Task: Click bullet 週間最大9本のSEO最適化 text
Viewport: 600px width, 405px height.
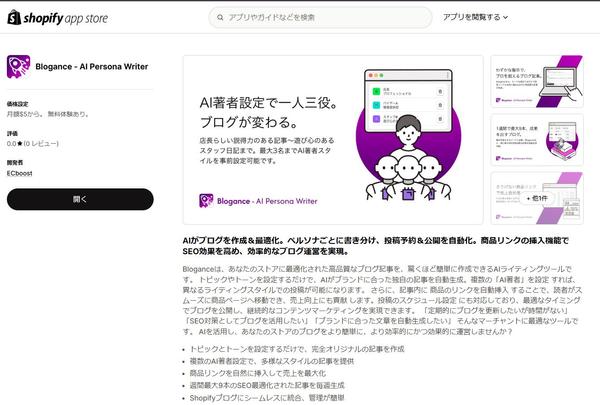Action: 267,385
